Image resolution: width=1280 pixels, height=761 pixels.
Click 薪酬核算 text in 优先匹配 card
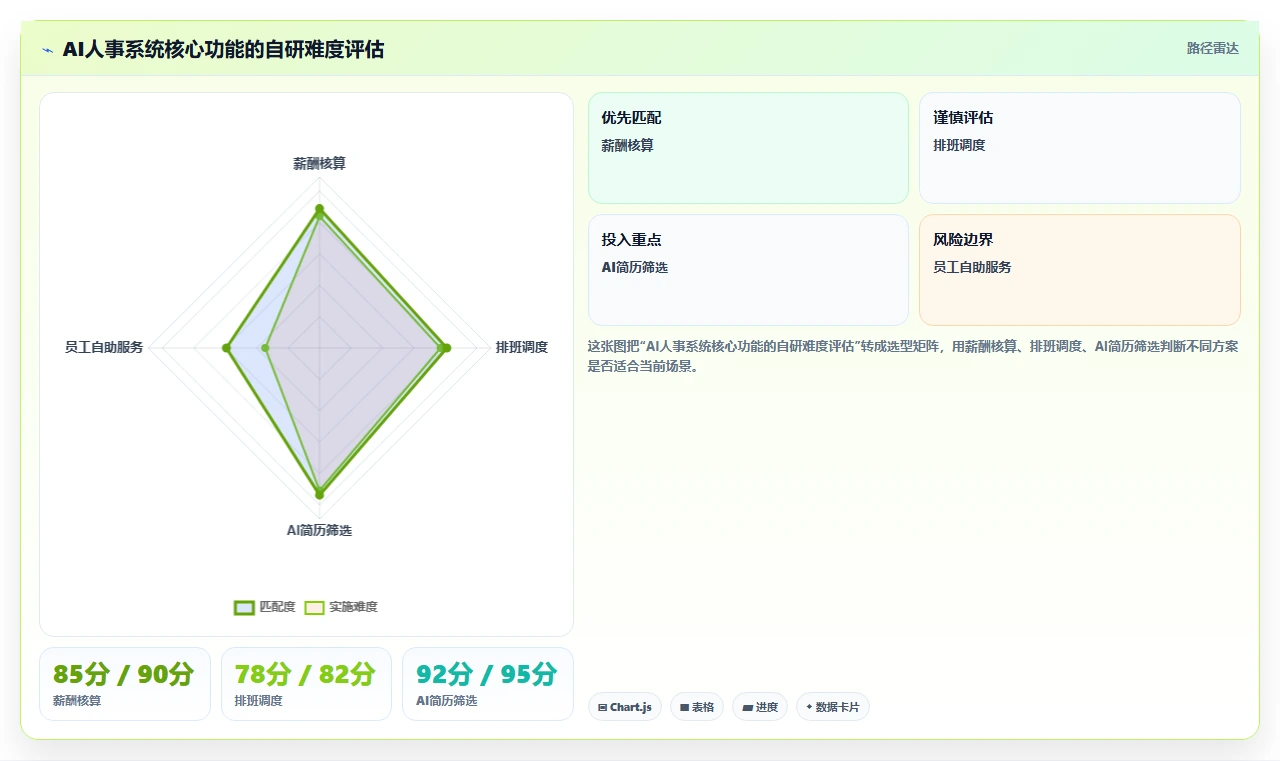pos(627,145)
